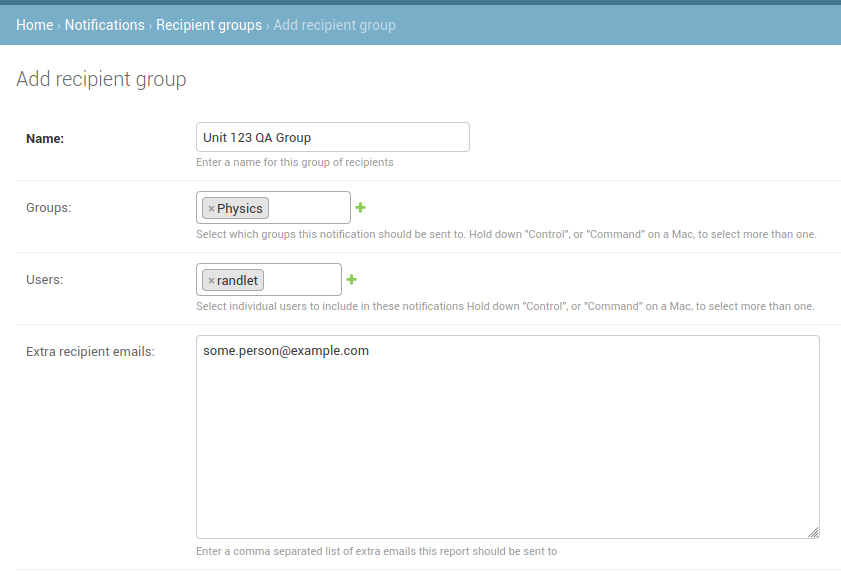Open the Notifications breadcrumb link
This screenshot has width=841, height=577.
(x=105, y=25)
